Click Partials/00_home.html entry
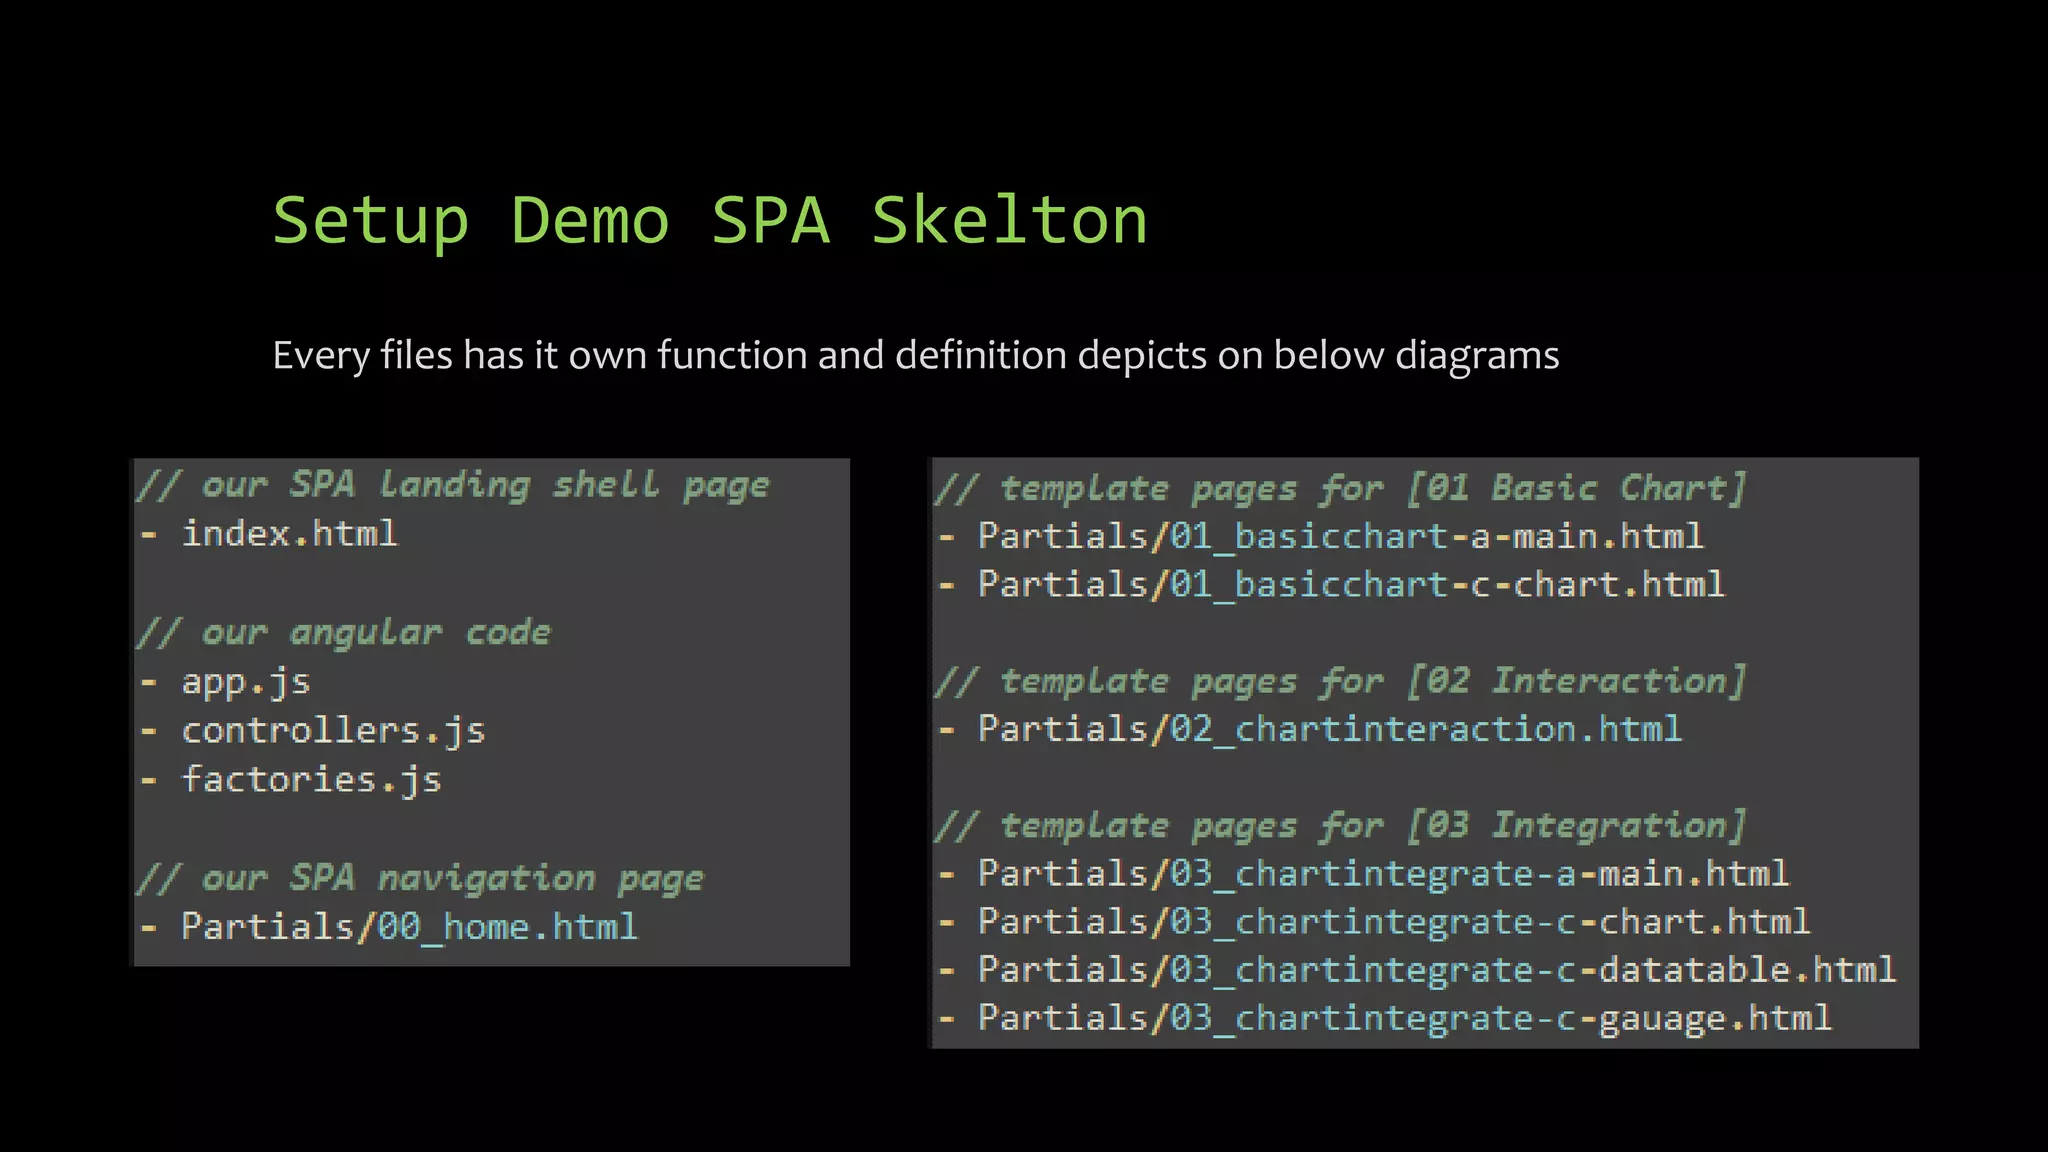This screenshot has height=1152, width=2048. pyautogui.click(x=408, y=927)
